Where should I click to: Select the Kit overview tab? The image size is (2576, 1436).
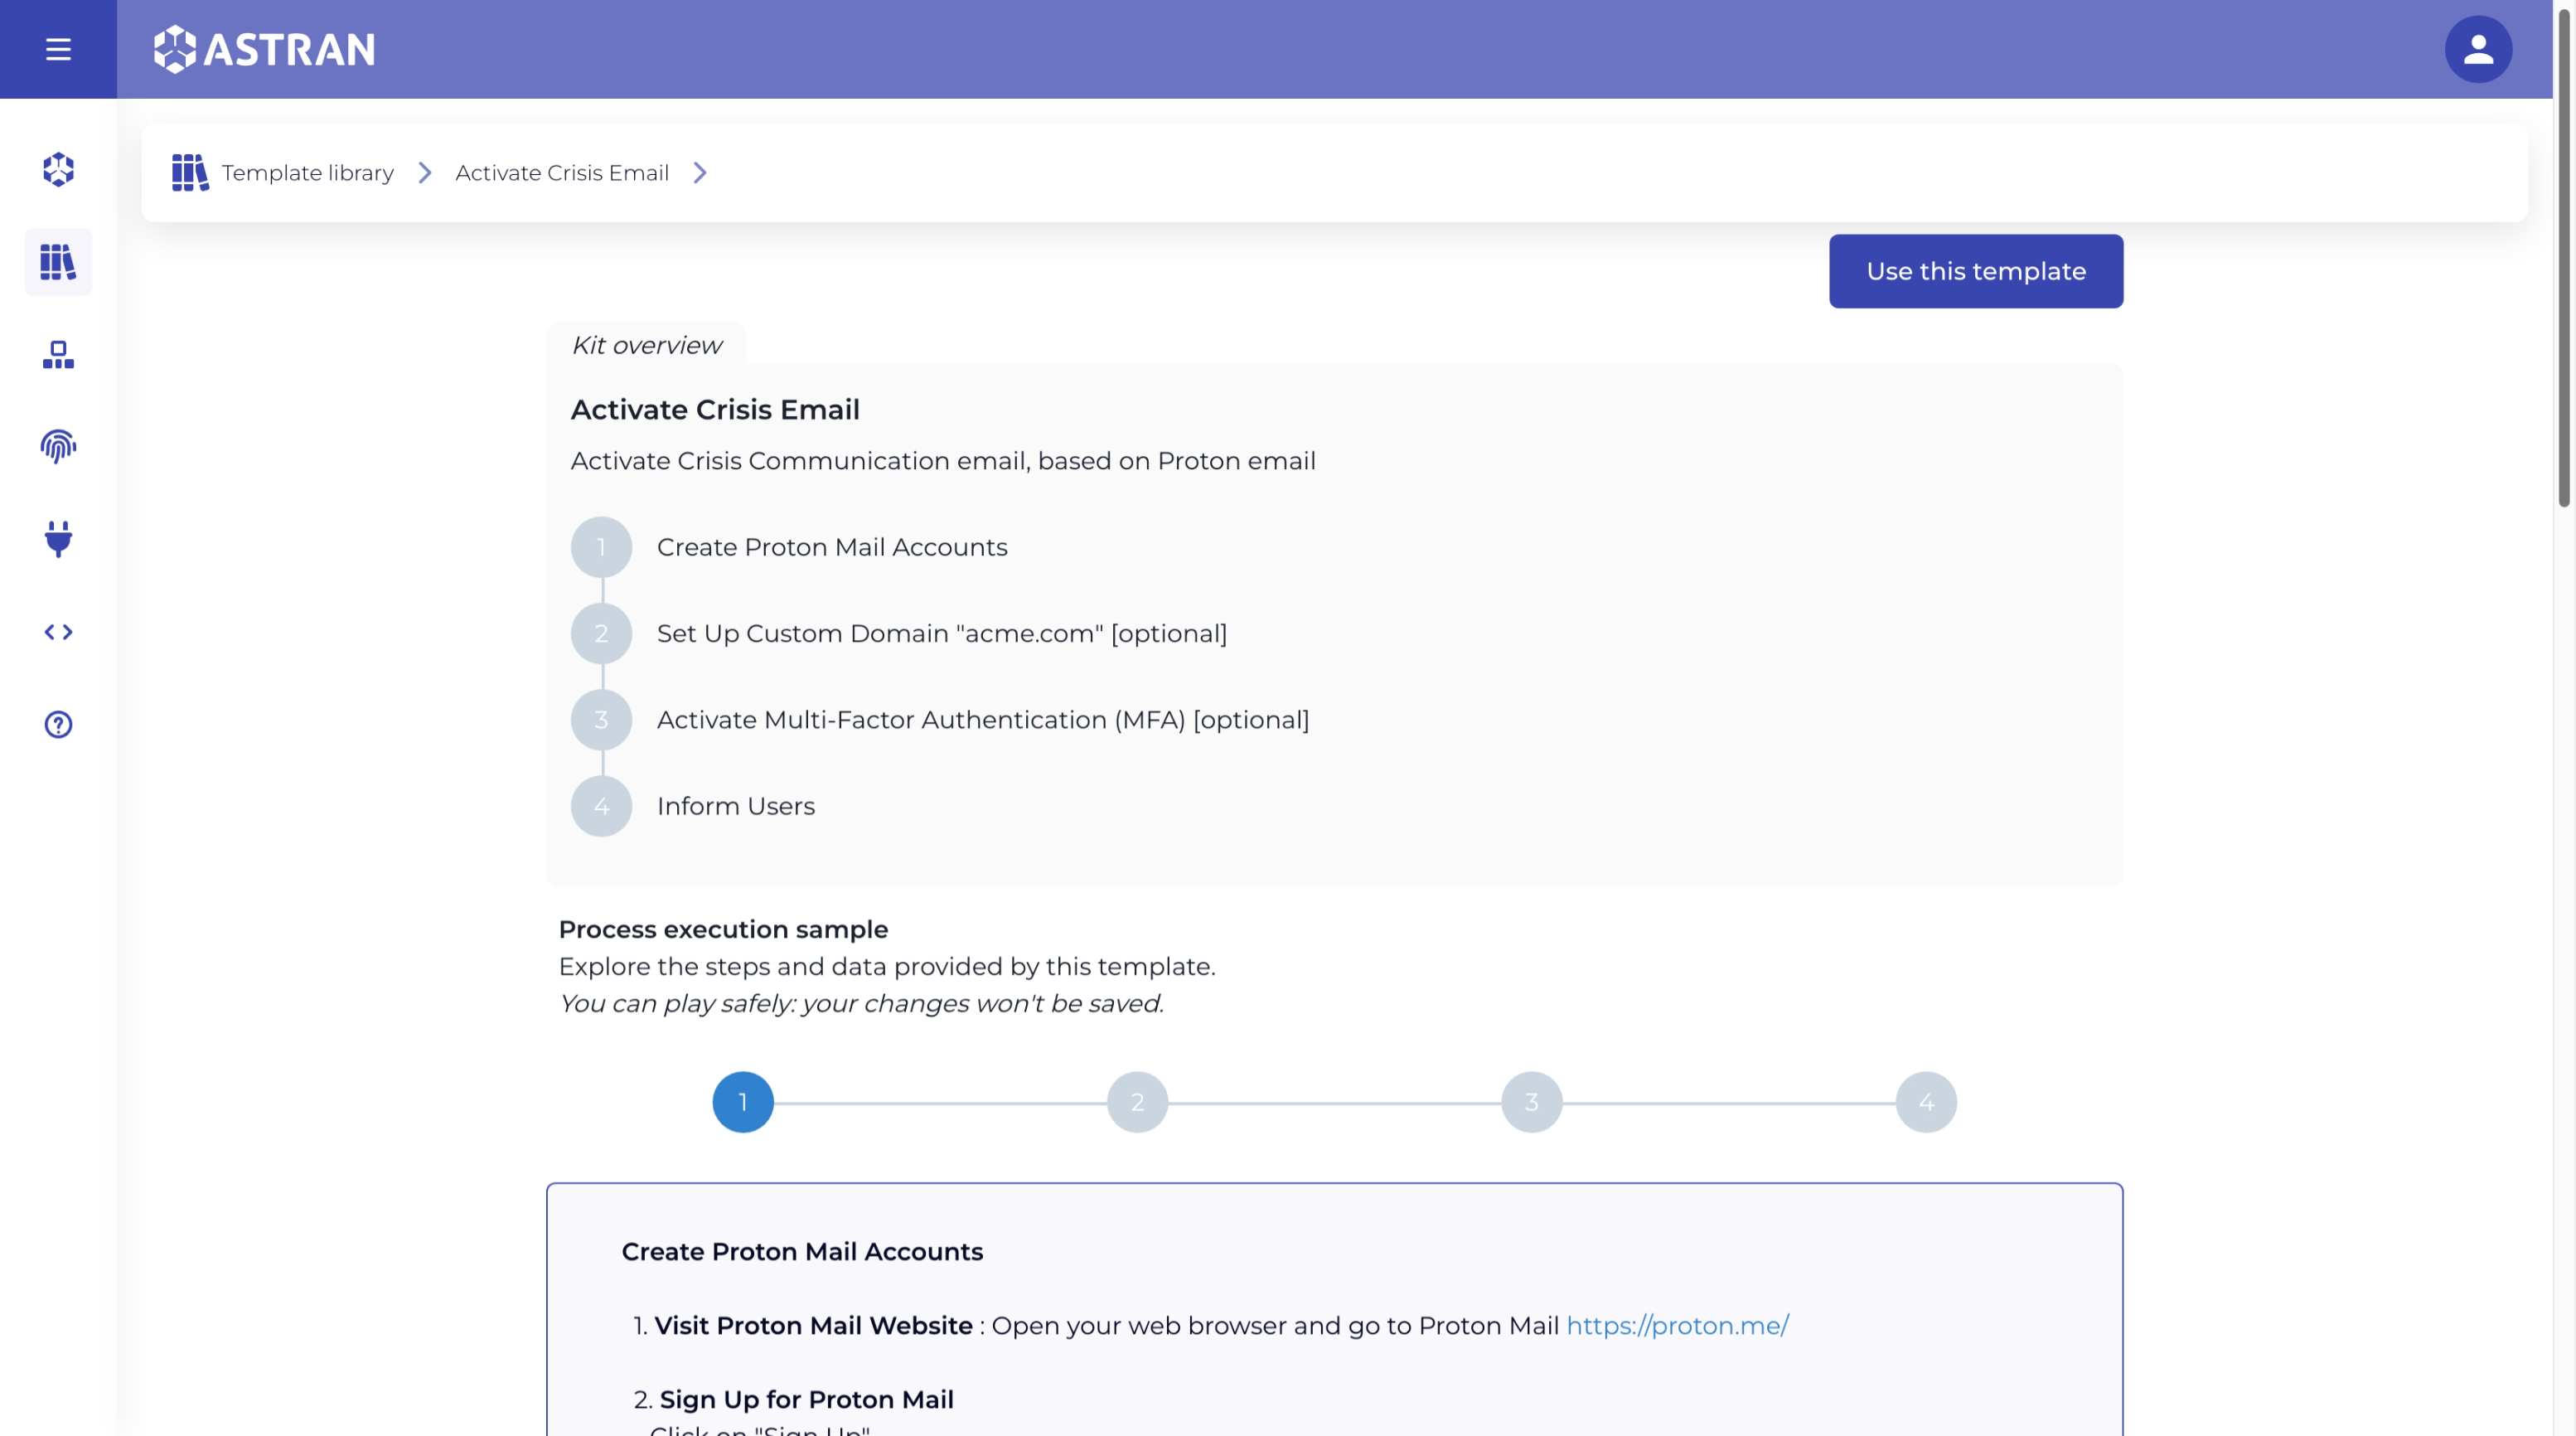click(x=646, y=345)
